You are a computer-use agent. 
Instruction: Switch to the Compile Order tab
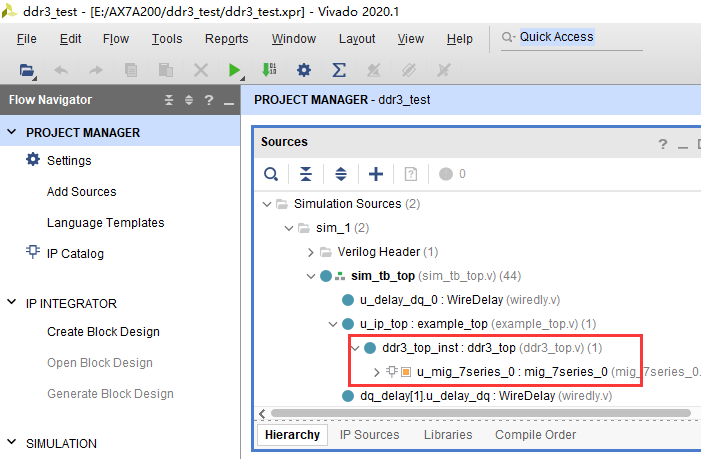[535, 434]
